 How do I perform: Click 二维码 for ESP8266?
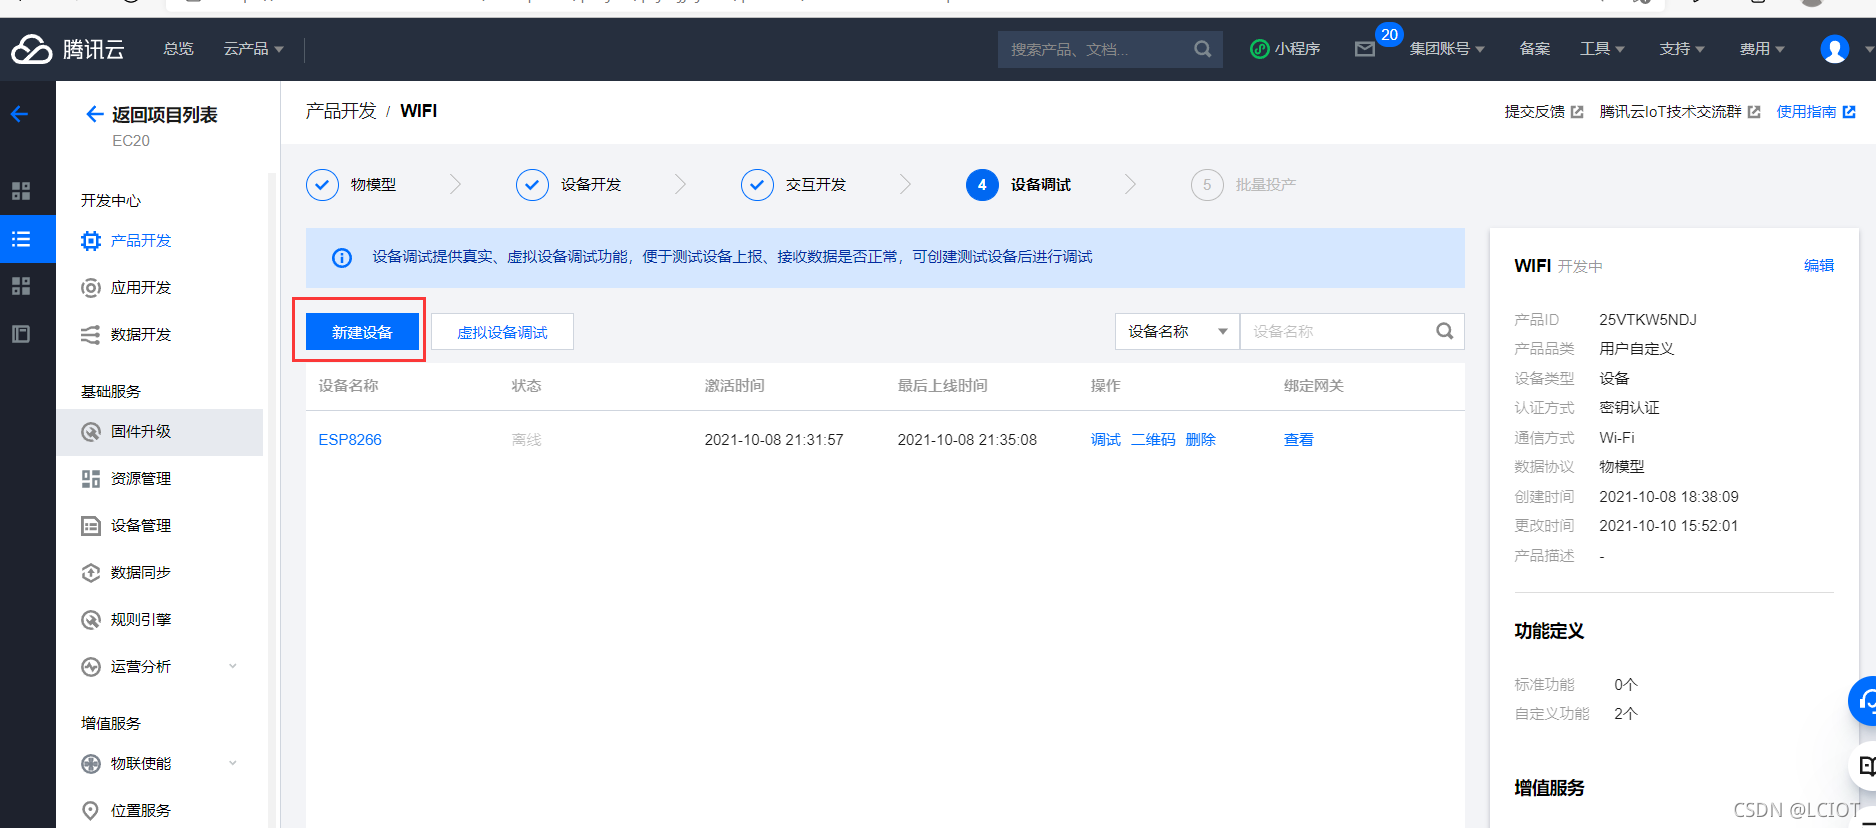[x=1153, y=440]
